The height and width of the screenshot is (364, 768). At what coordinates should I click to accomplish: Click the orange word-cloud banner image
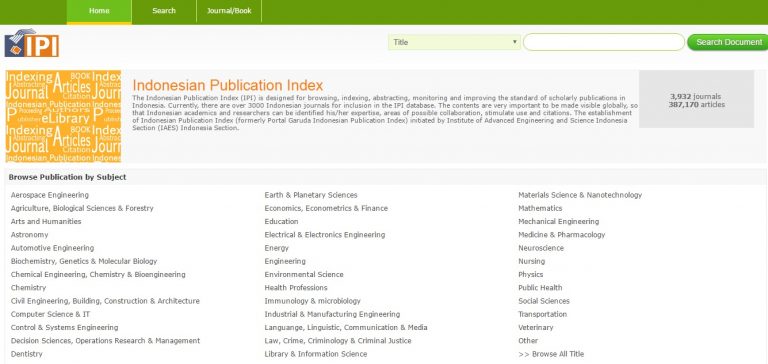click(x=63, y=116)
